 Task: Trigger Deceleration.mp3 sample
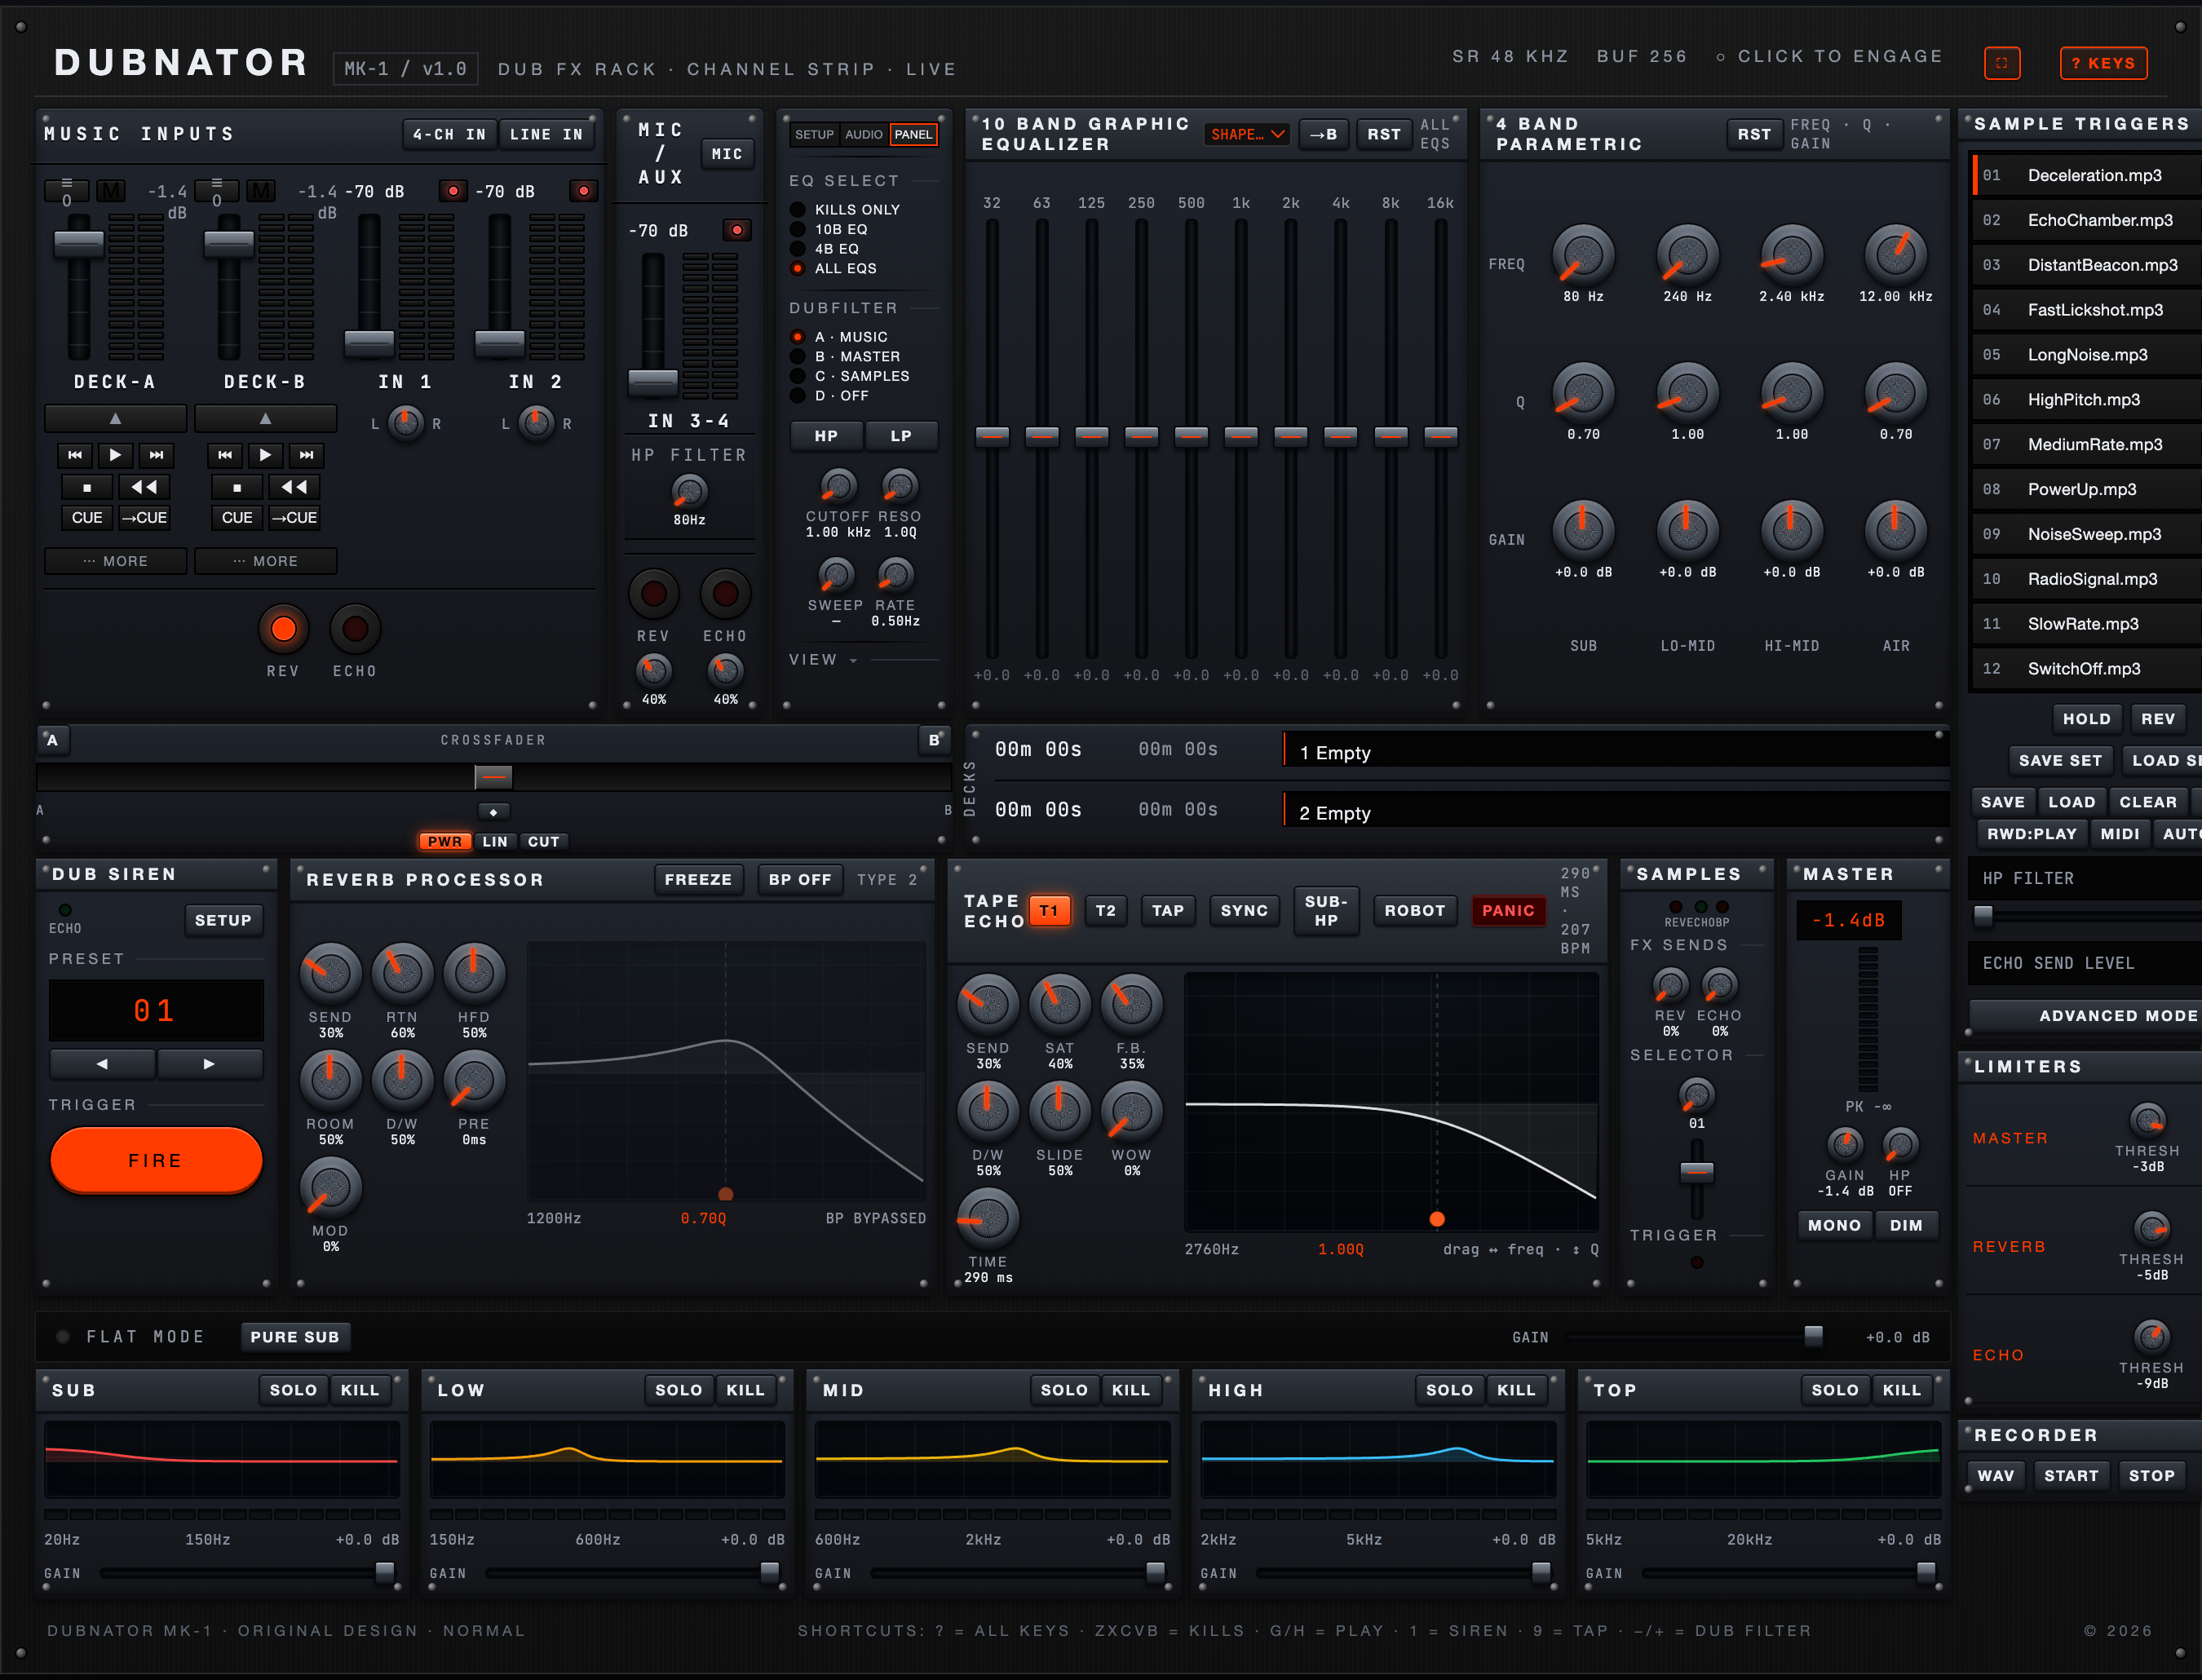coord(2086,175)
